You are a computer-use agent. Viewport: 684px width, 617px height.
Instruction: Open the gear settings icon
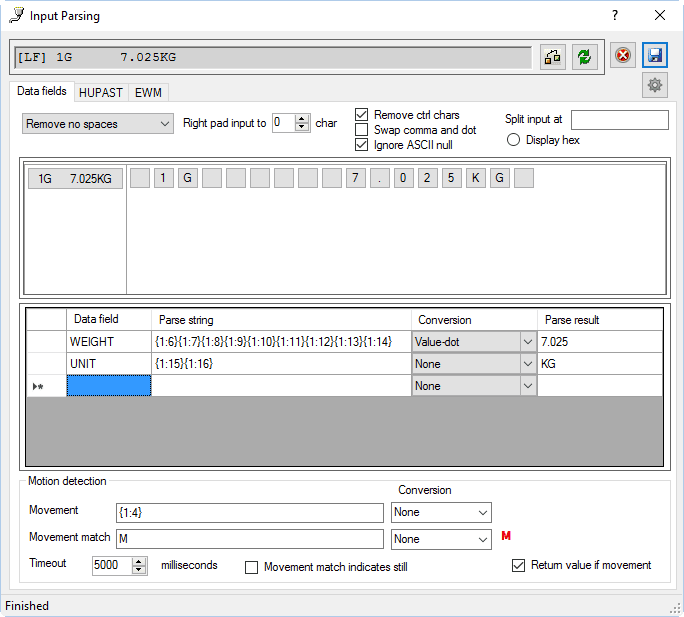coord(655,85)
